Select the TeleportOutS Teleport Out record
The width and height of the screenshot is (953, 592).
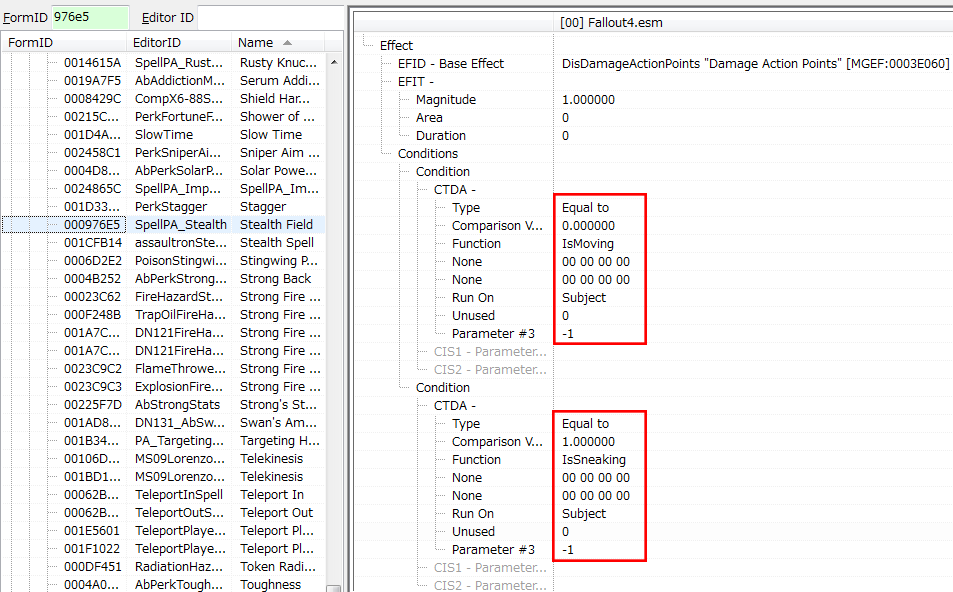pyautogui.click(x=163, y=512)
